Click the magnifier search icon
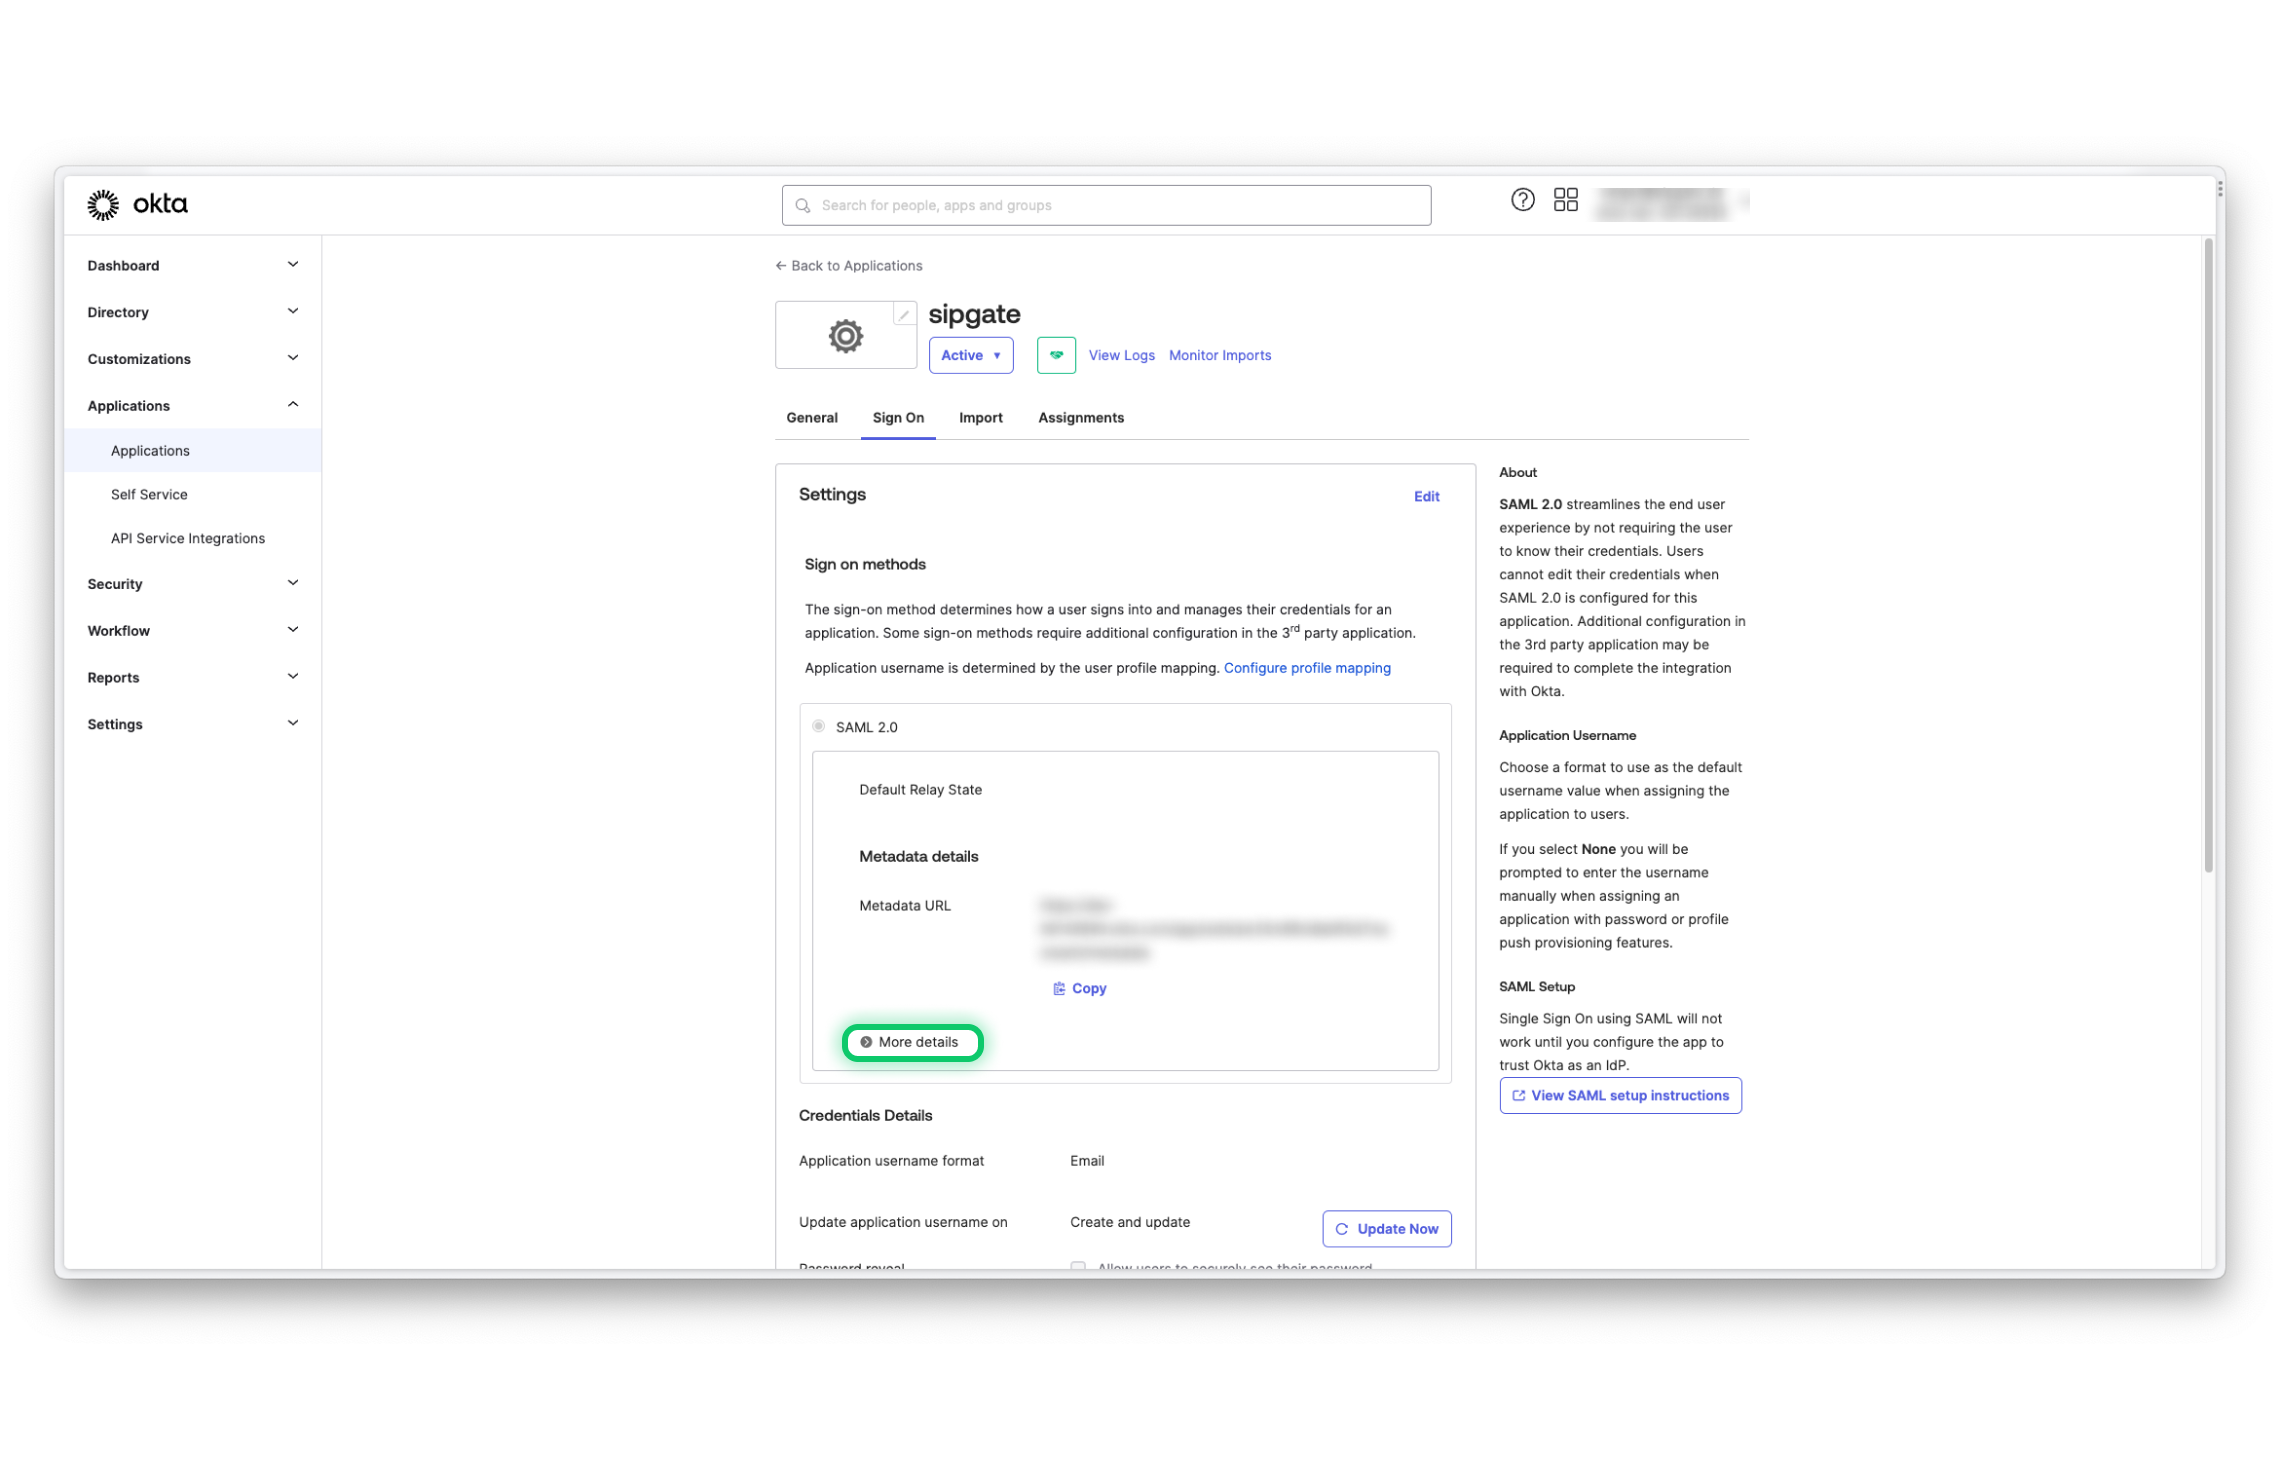This screenshot has width=2280, height=1480. pos(802,205)
